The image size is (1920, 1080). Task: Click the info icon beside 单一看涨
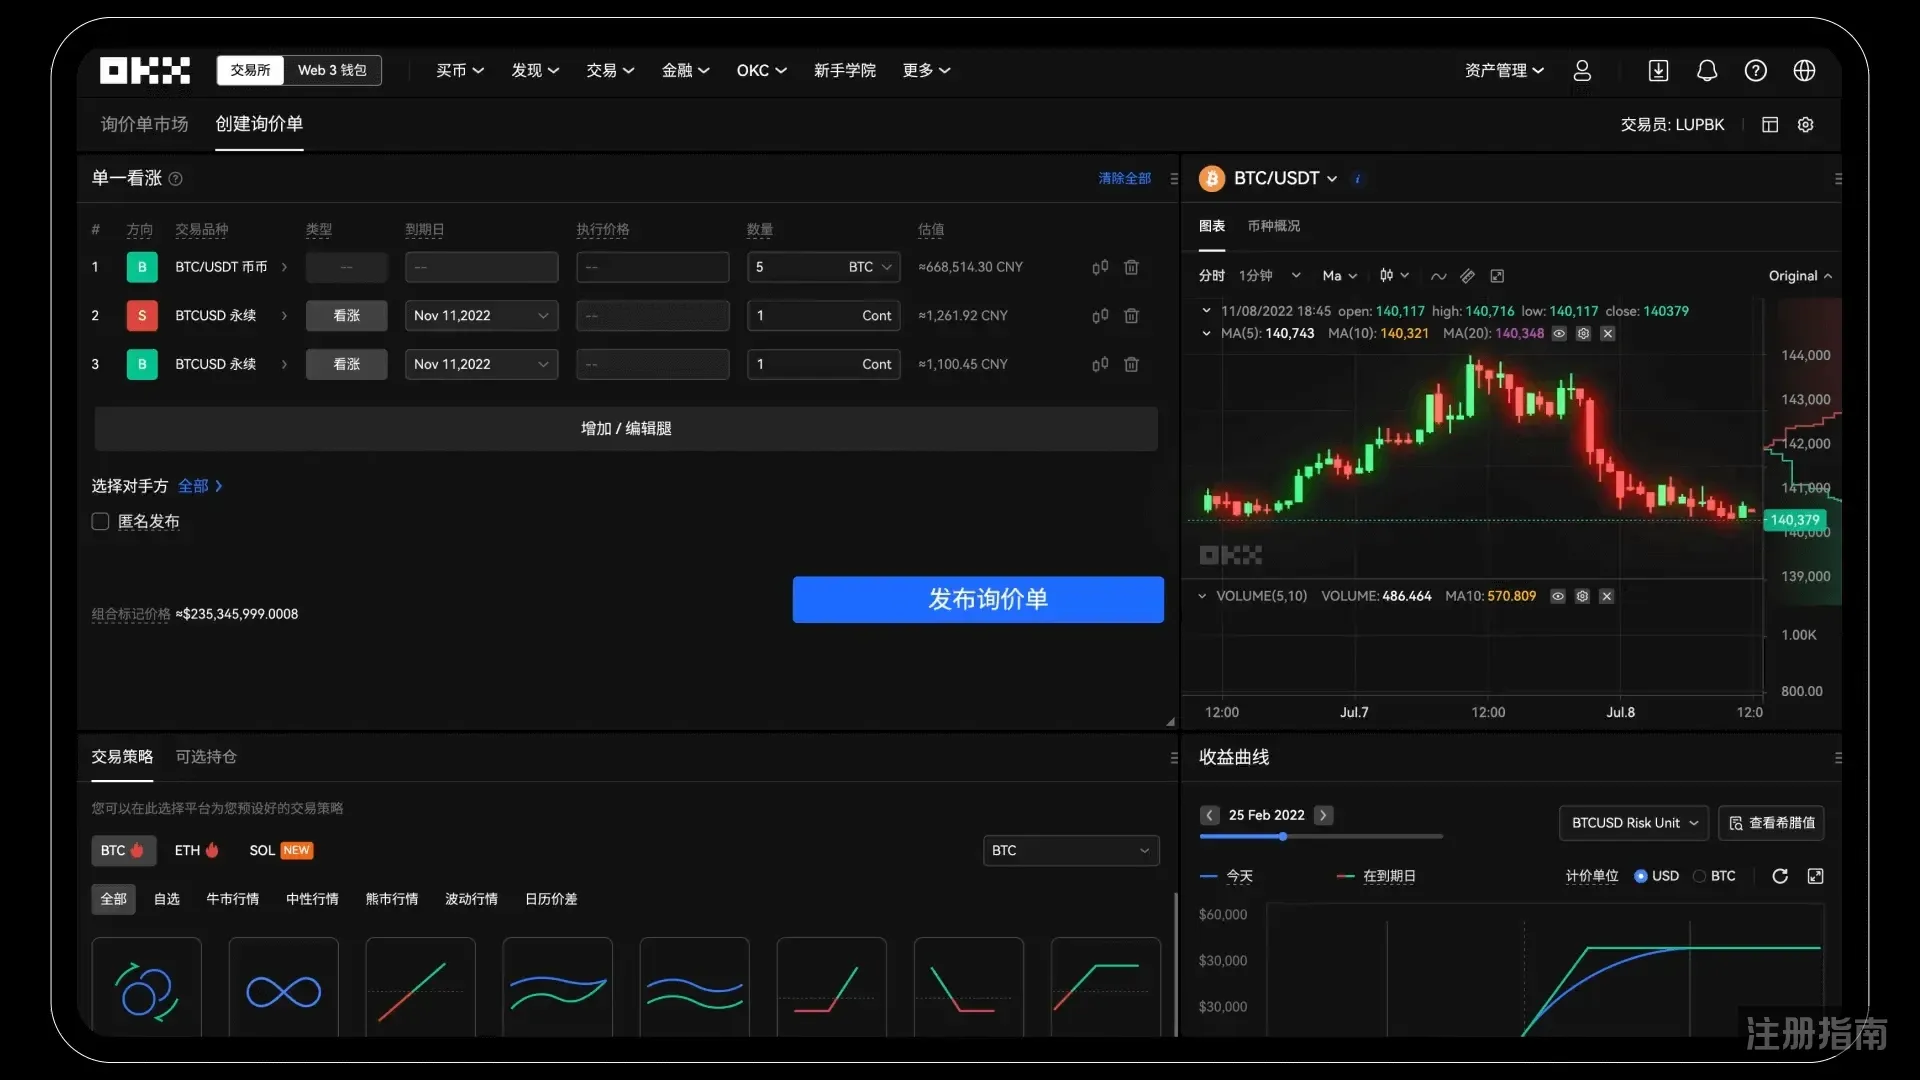tap(176, 179)
